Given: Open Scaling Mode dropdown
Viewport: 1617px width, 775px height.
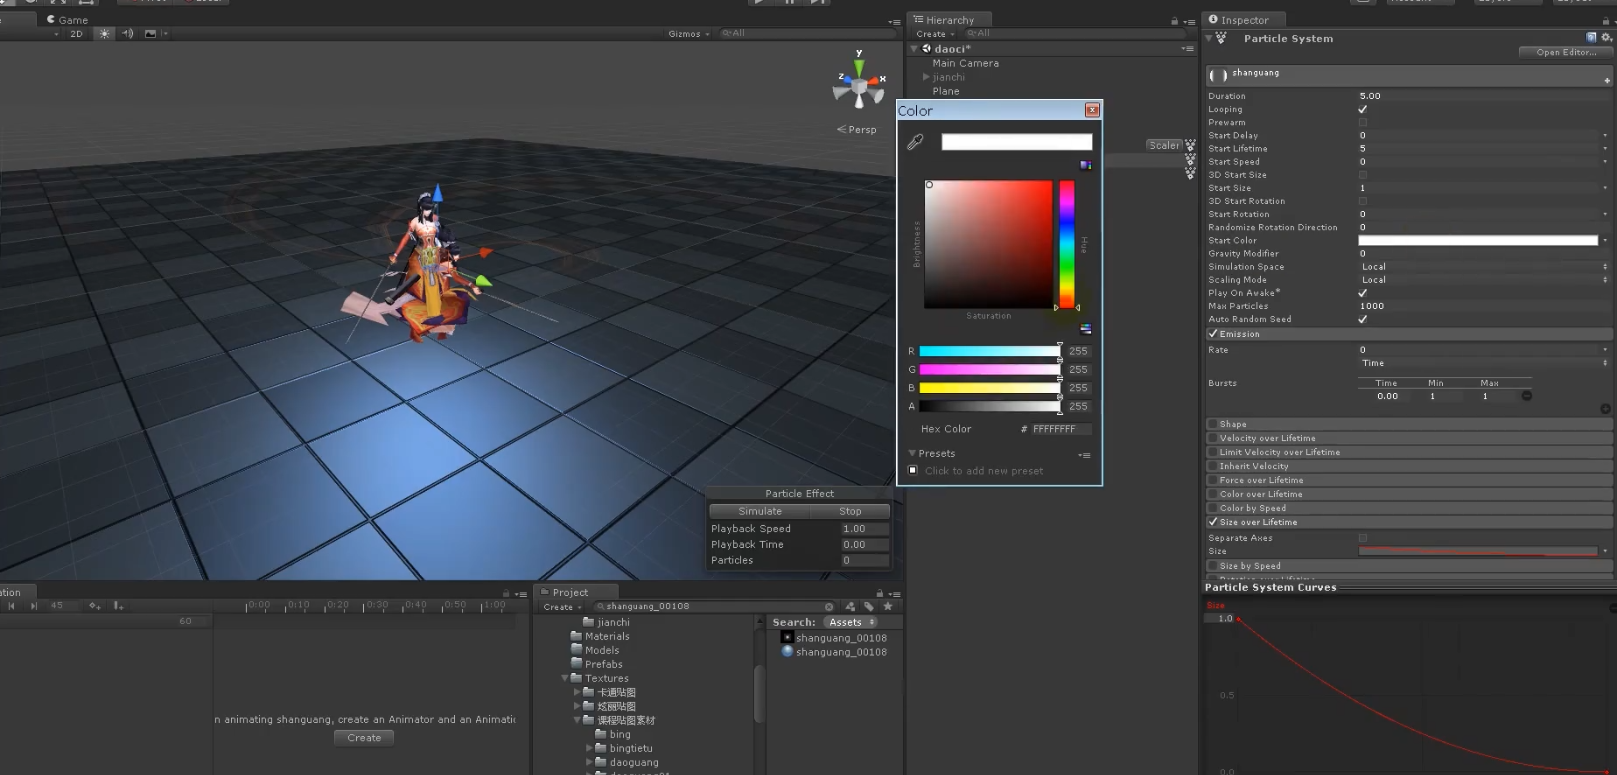Looking at the screenshot, I should [1484, 280].
